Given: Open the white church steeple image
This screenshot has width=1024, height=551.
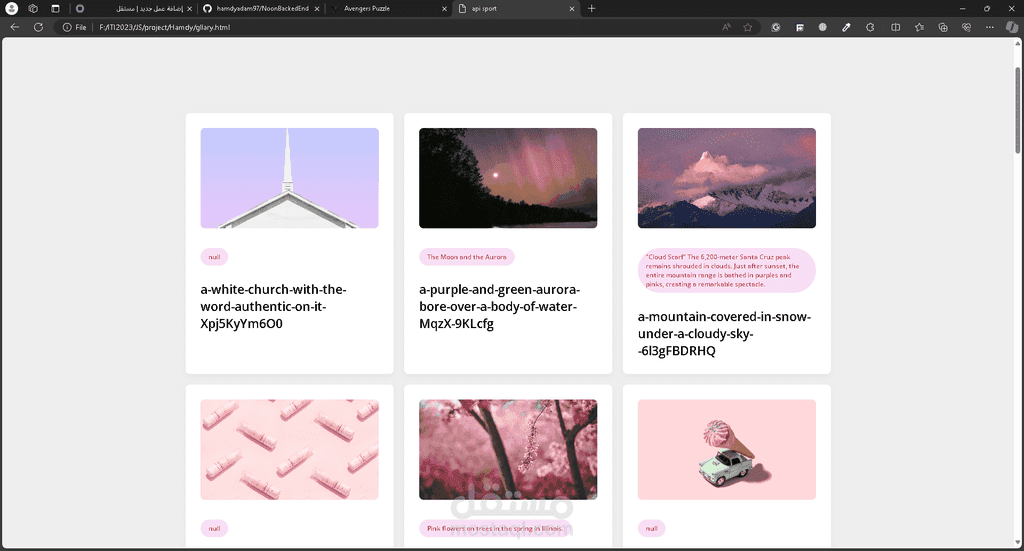Looking at the screenshot, I should point(289,178).
